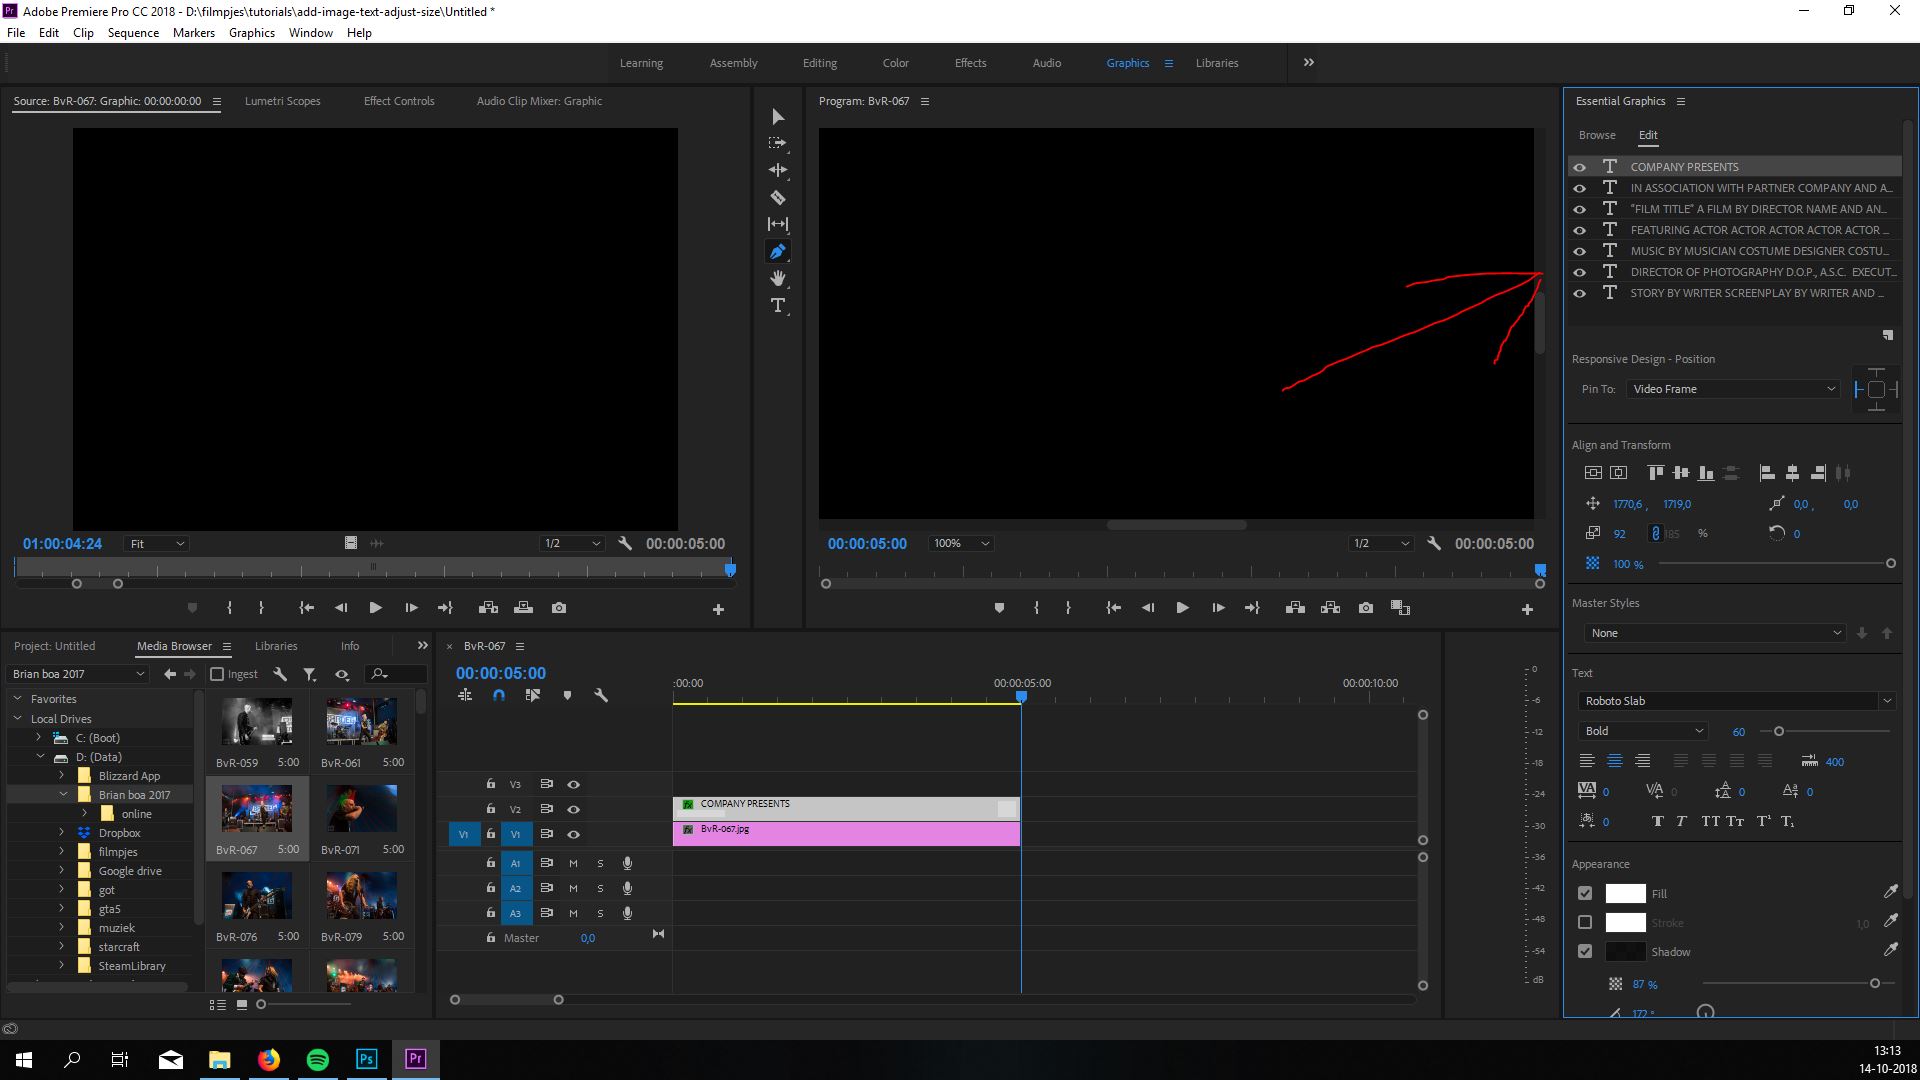
Task: Select the Slip tool
Action: tap(778, 224)
